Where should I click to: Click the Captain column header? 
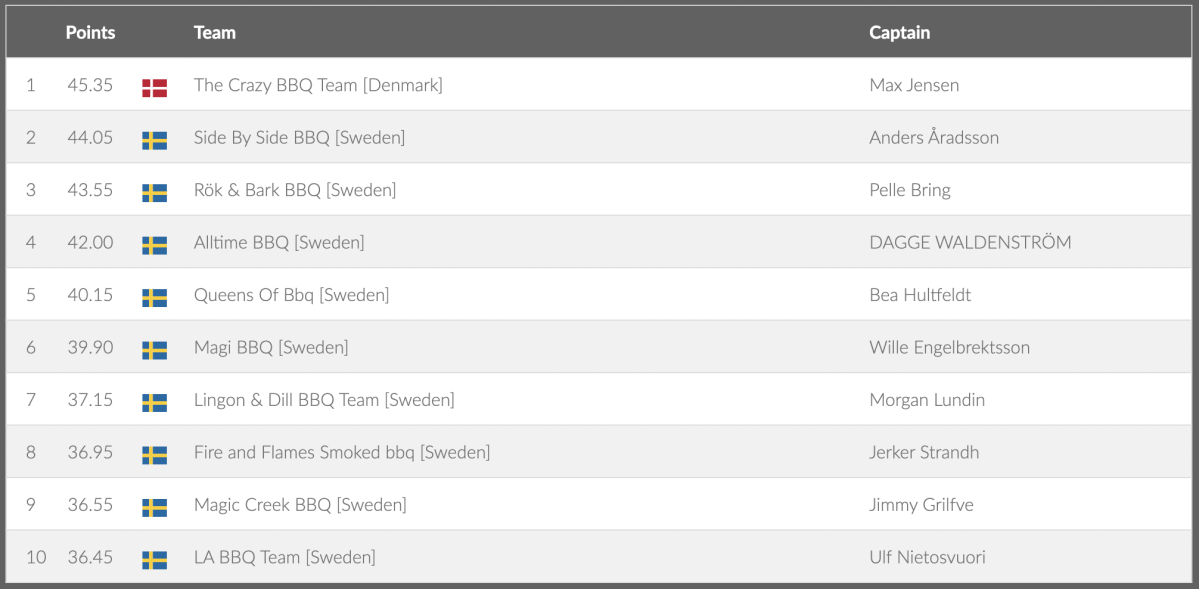point(899,33)
